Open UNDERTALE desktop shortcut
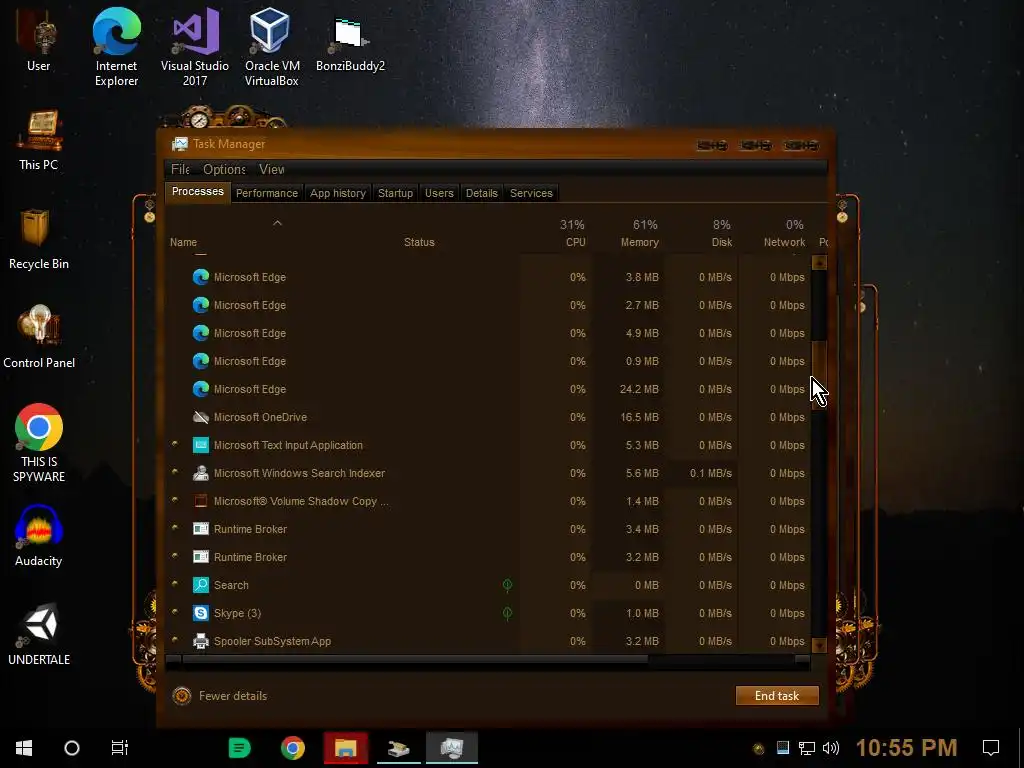1024x768 pixels. (x=39, y=635)
